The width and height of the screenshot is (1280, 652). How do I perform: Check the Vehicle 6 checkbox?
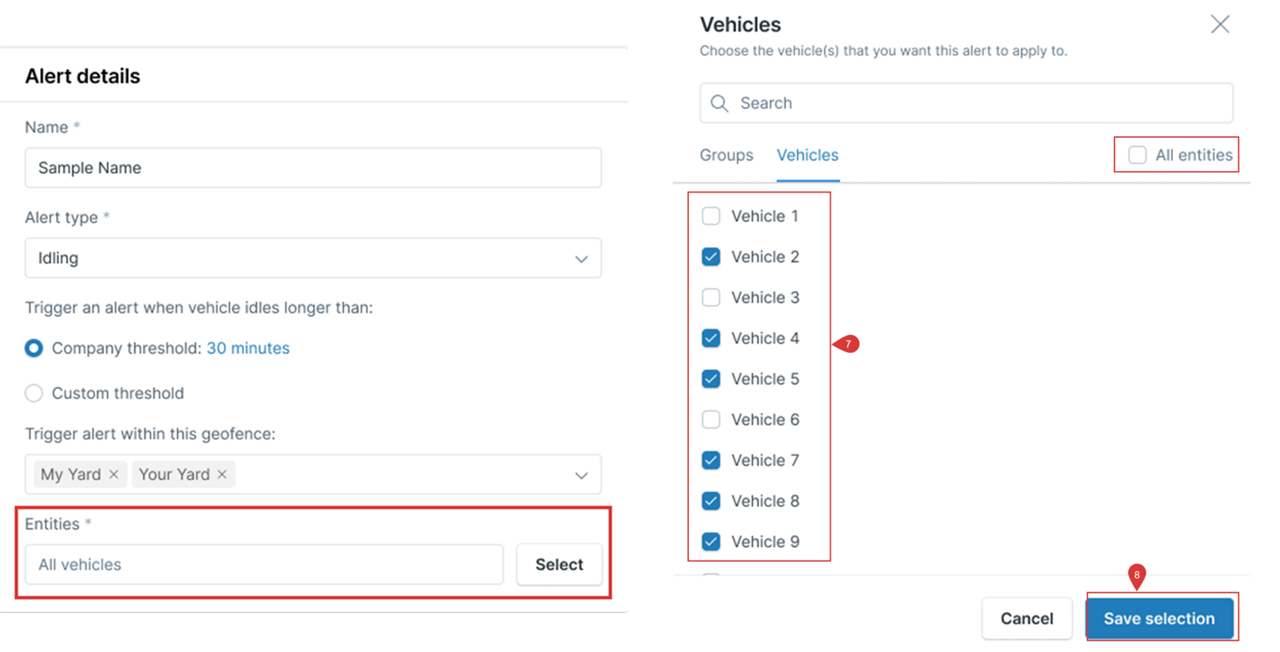(711, 419)
